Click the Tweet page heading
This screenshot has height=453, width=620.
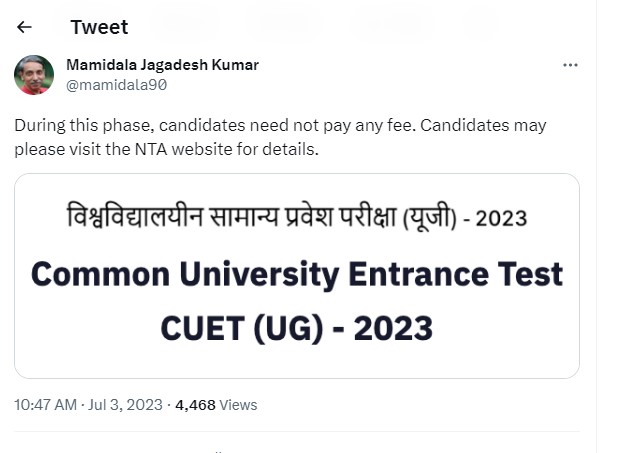(x=99, y=27)
